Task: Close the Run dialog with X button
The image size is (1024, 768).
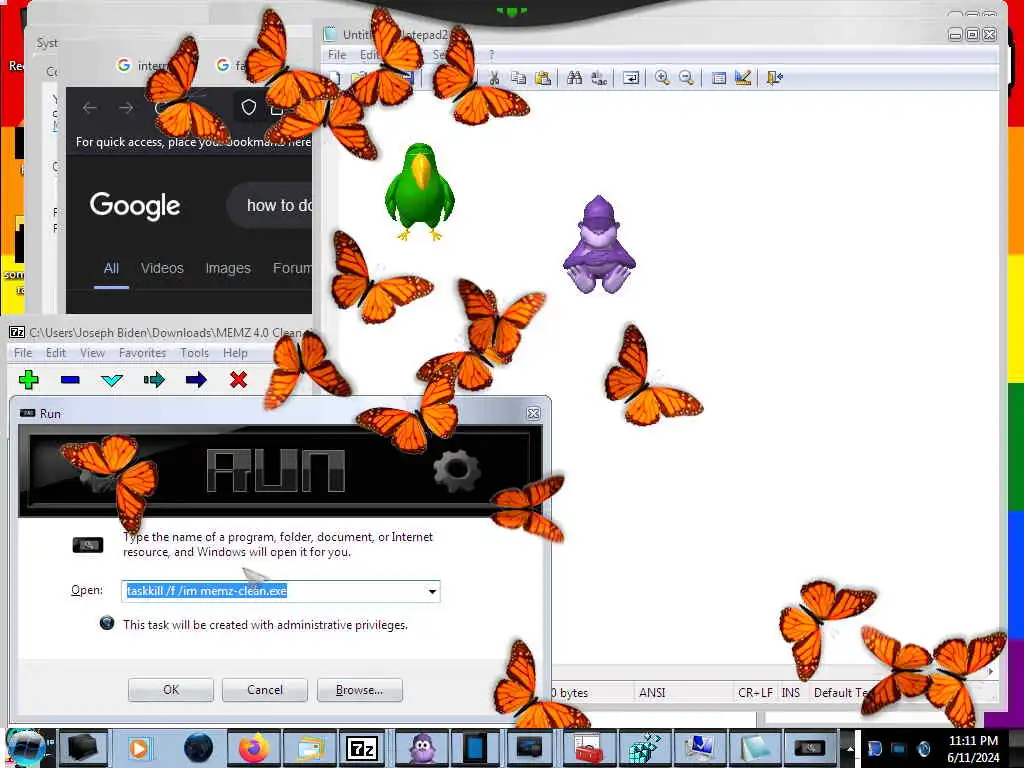Action: coord(534,413)
